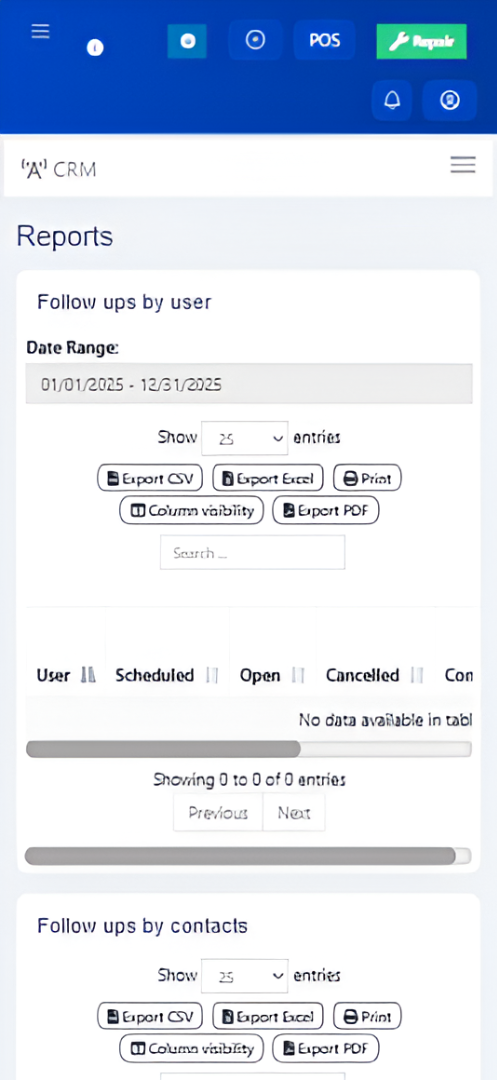Open the green Repair wrench button
The height and width of the screenshot is (1080, 497).
421,41
